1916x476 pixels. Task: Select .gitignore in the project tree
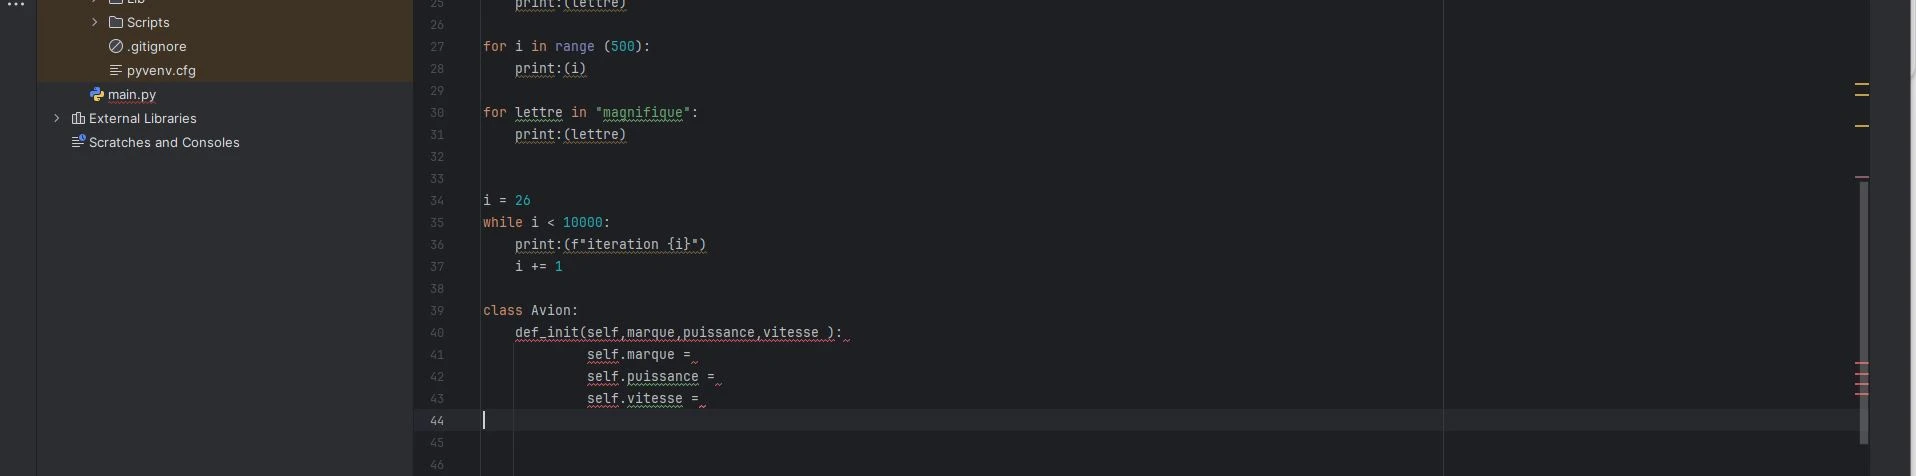pos(156,46)
